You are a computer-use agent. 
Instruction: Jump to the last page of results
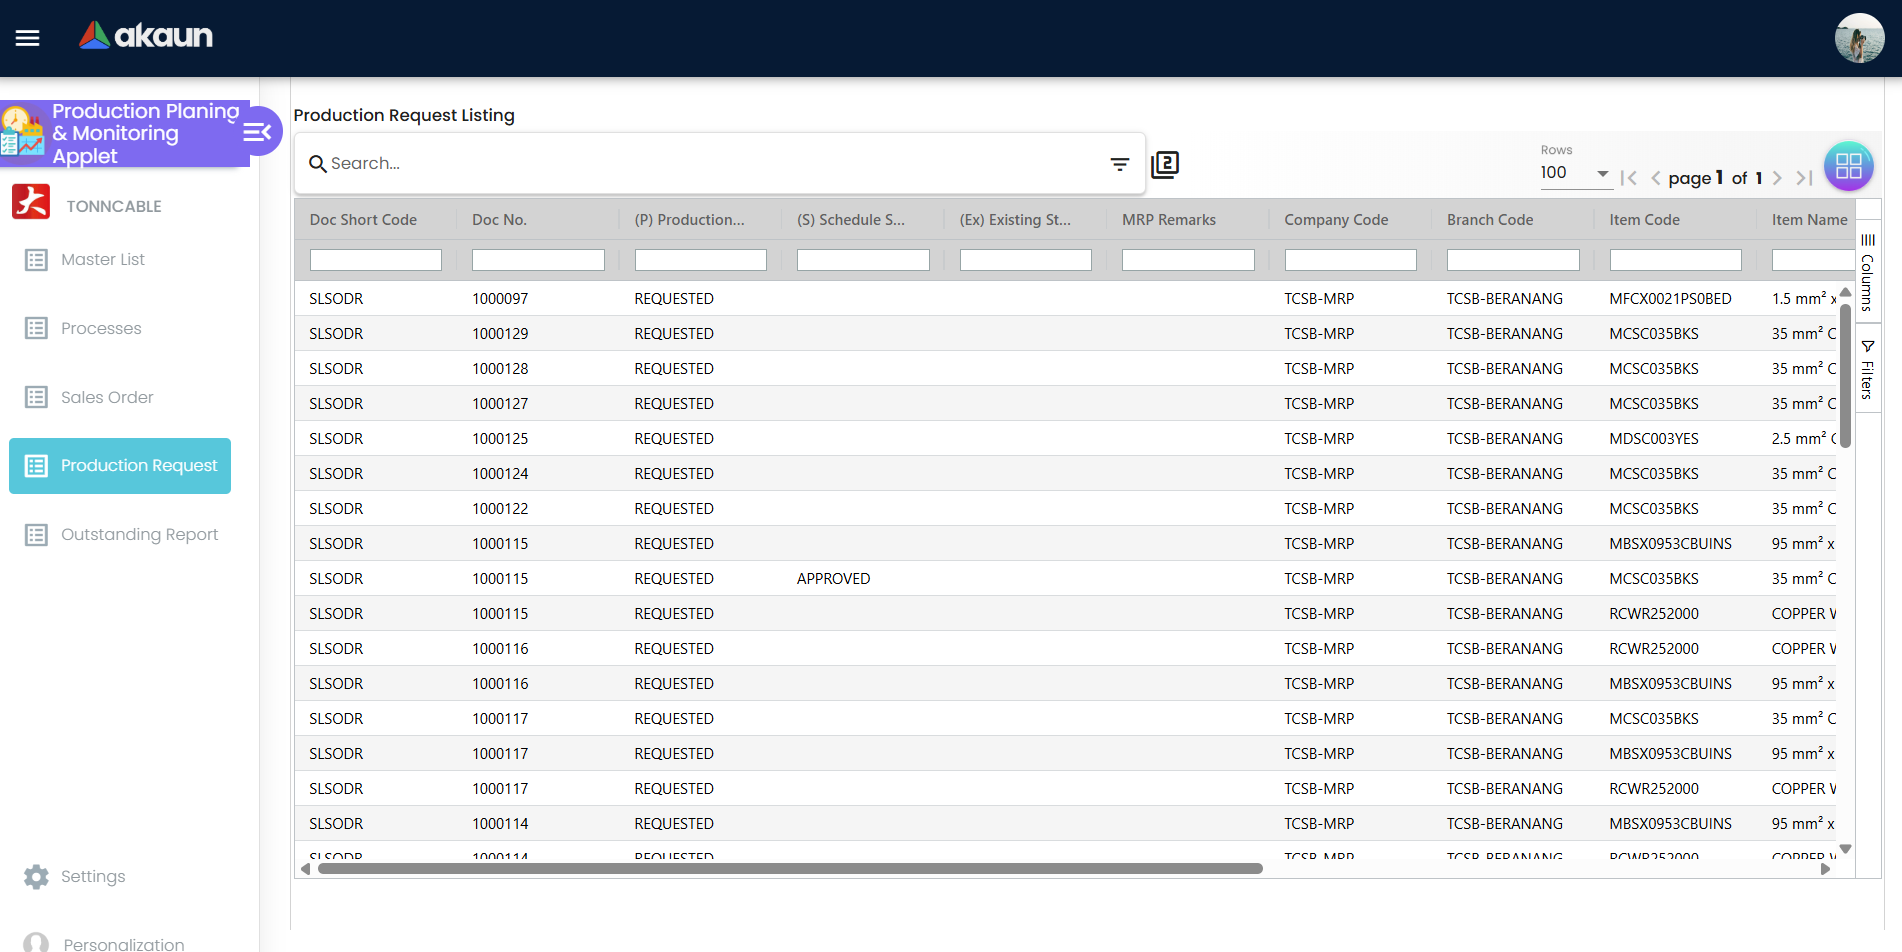pos(1805,177)
